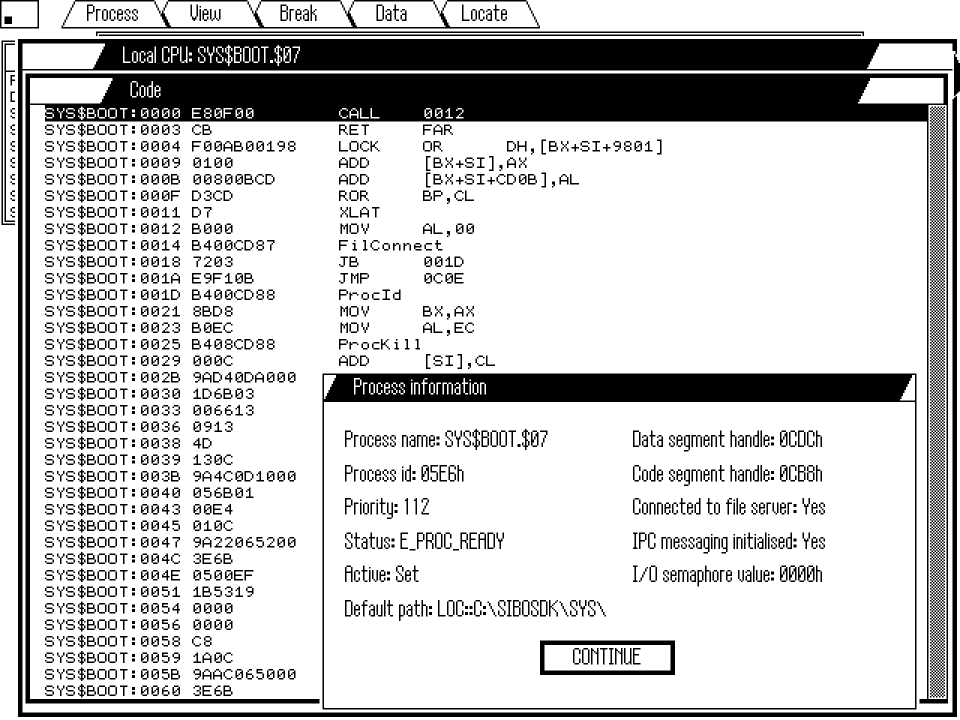
Task: Select the FilConnect instruction line
Action: coord(390,245)
